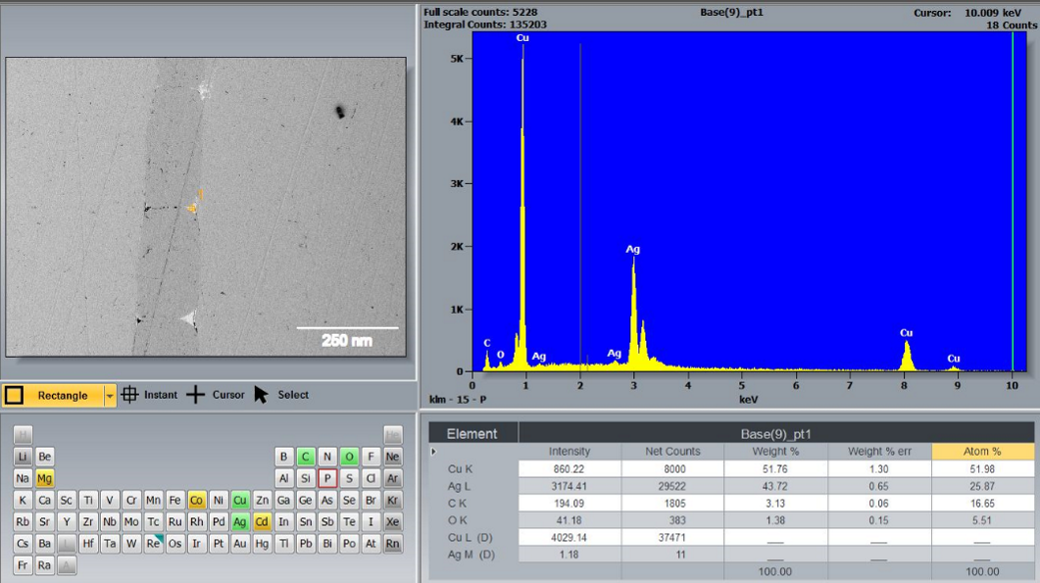Select Zinc (Zn) in periodic table
1040x583 pixels.
click(262, 501)
